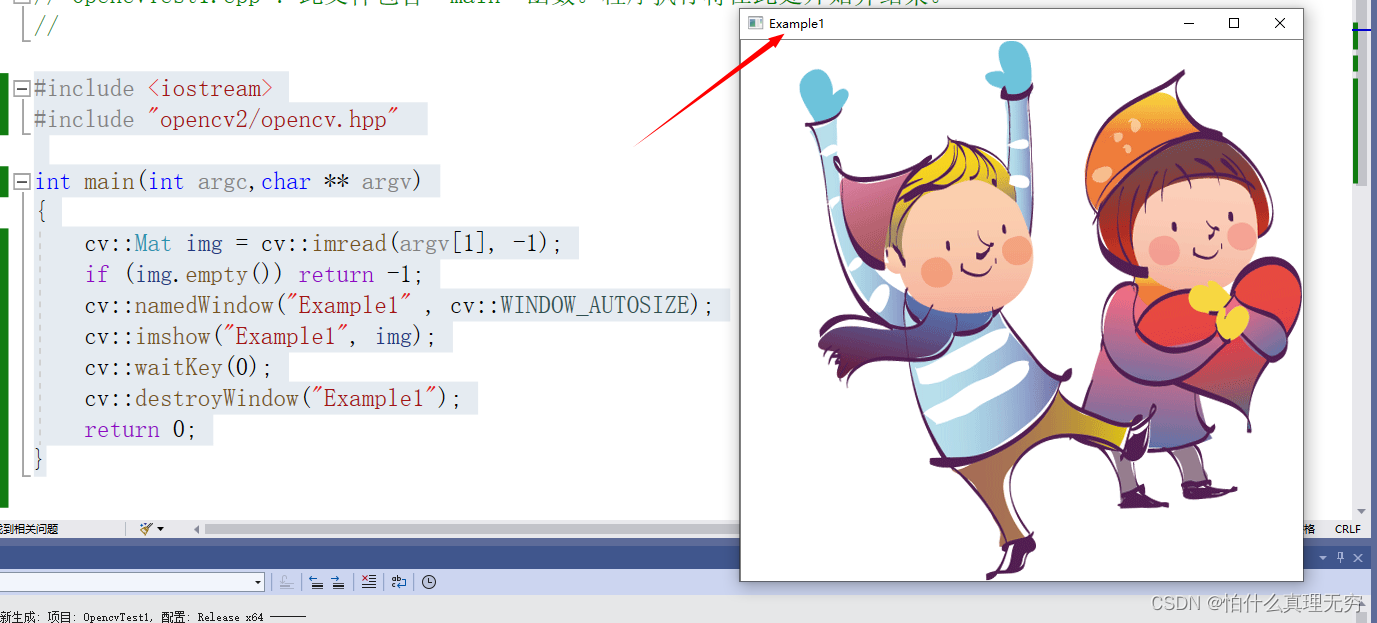The width and height of the screenshot is (1377, 623).
Task: Close the output panel
Action: click(x=1357, y=558)
